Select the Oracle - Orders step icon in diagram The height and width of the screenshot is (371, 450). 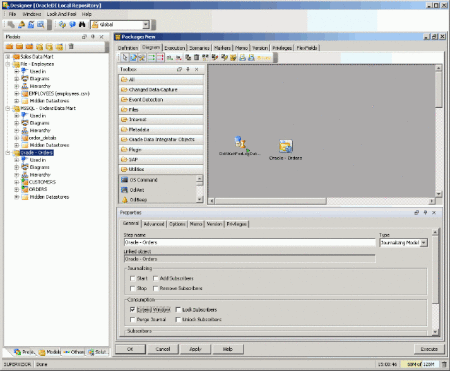[x=285, y=146]
